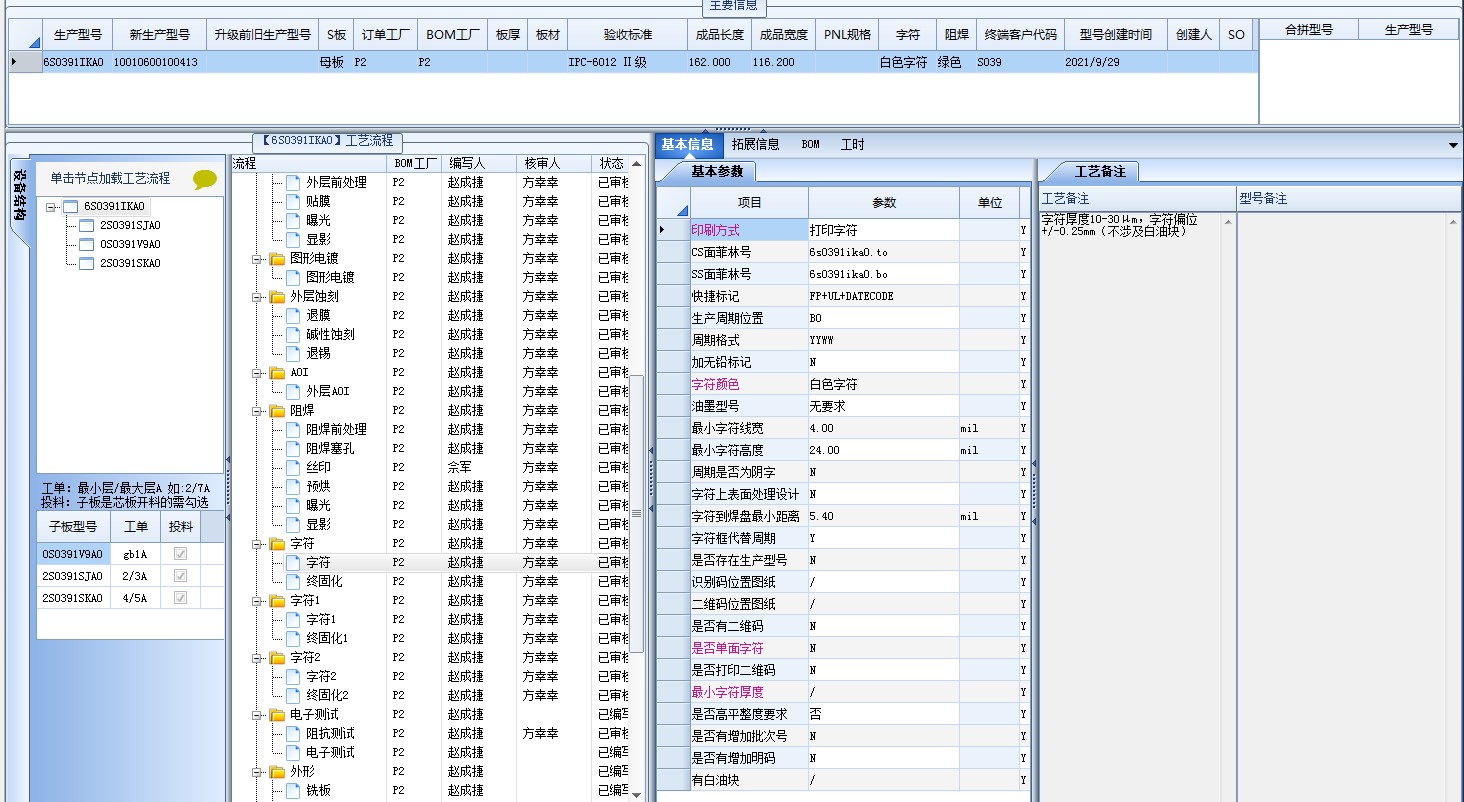Click document icon beside 碱性蚀刻

[293, 334]
